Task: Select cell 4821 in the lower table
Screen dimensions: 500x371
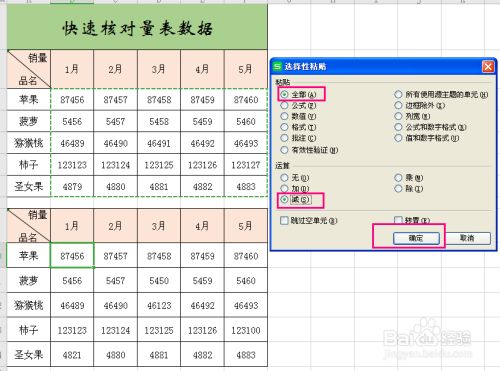Action: pos(72,355)
